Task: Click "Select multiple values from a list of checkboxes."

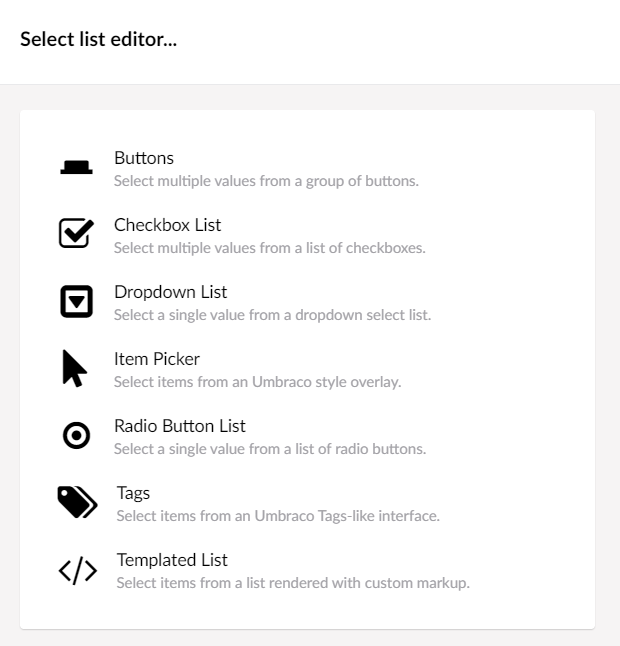Action: [x=269, y=248]
